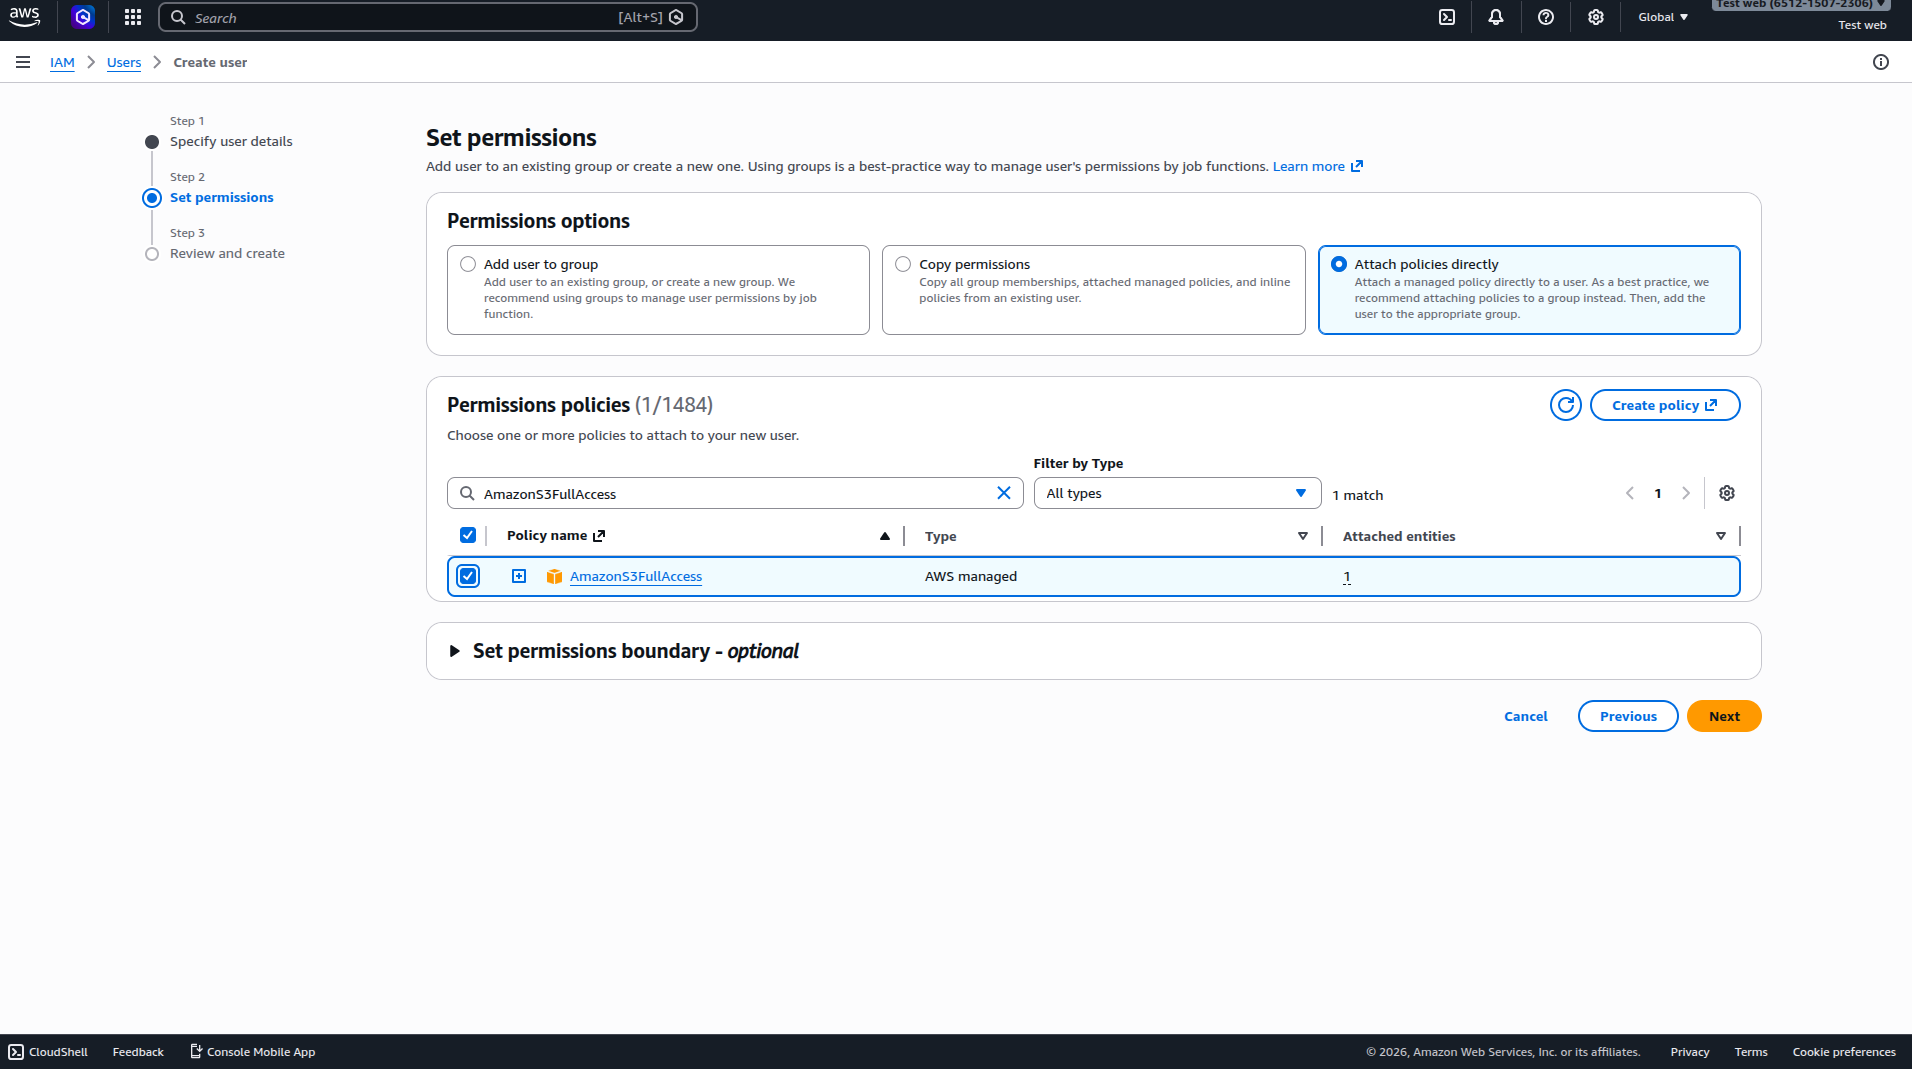This screenshot has width=1912, height=1069.
Task: Clear the policy search text
Action: pos(1004,493)
